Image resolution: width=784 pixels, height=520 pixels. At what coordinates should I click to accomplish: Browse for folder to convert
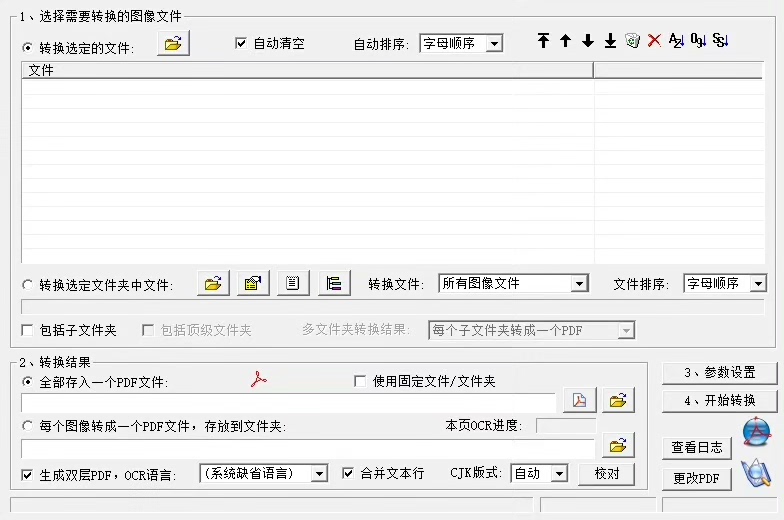coord(214,284)
